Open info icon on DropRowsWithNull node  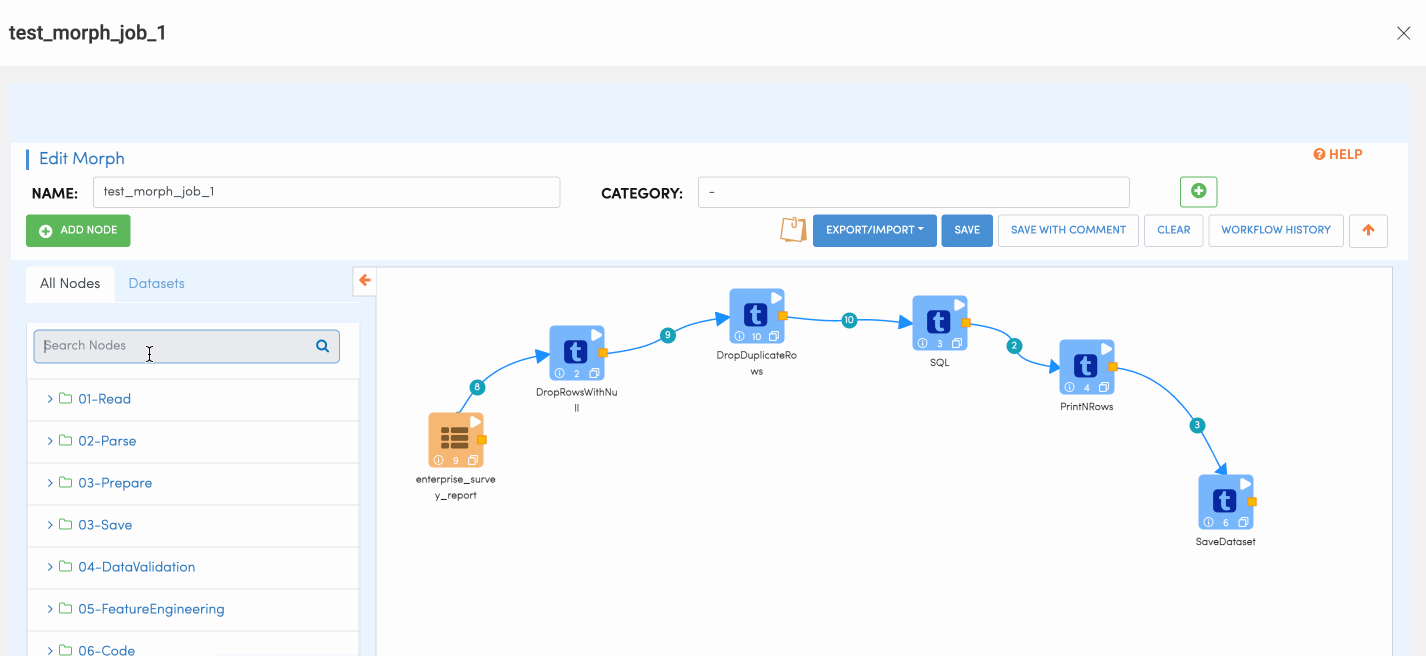pyautogui.click(x=560, y=373)
